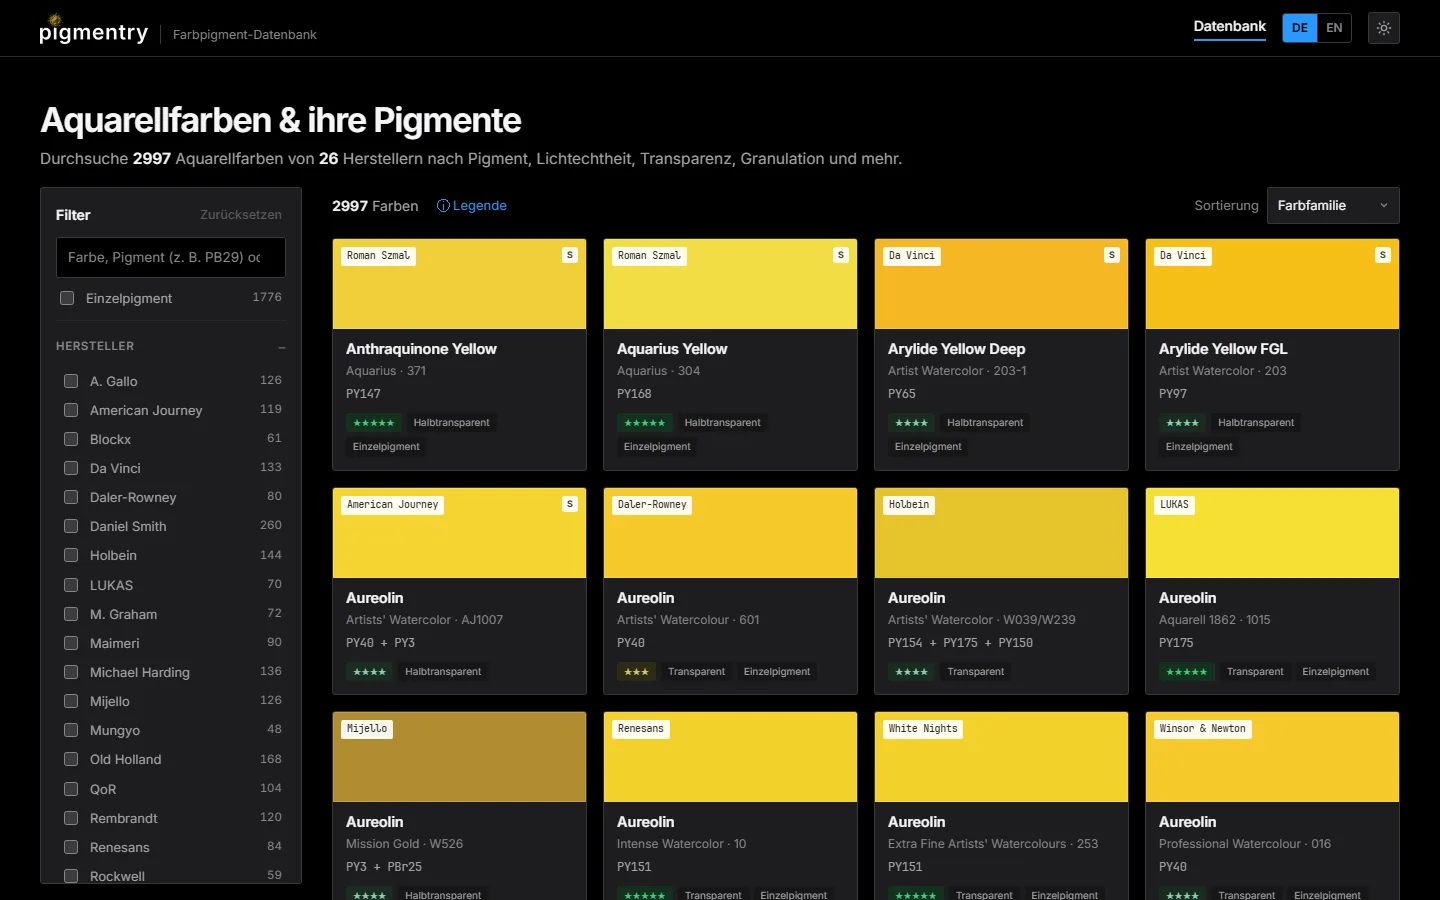Open the Arylide Yellow Deep card title

(956, 349)
